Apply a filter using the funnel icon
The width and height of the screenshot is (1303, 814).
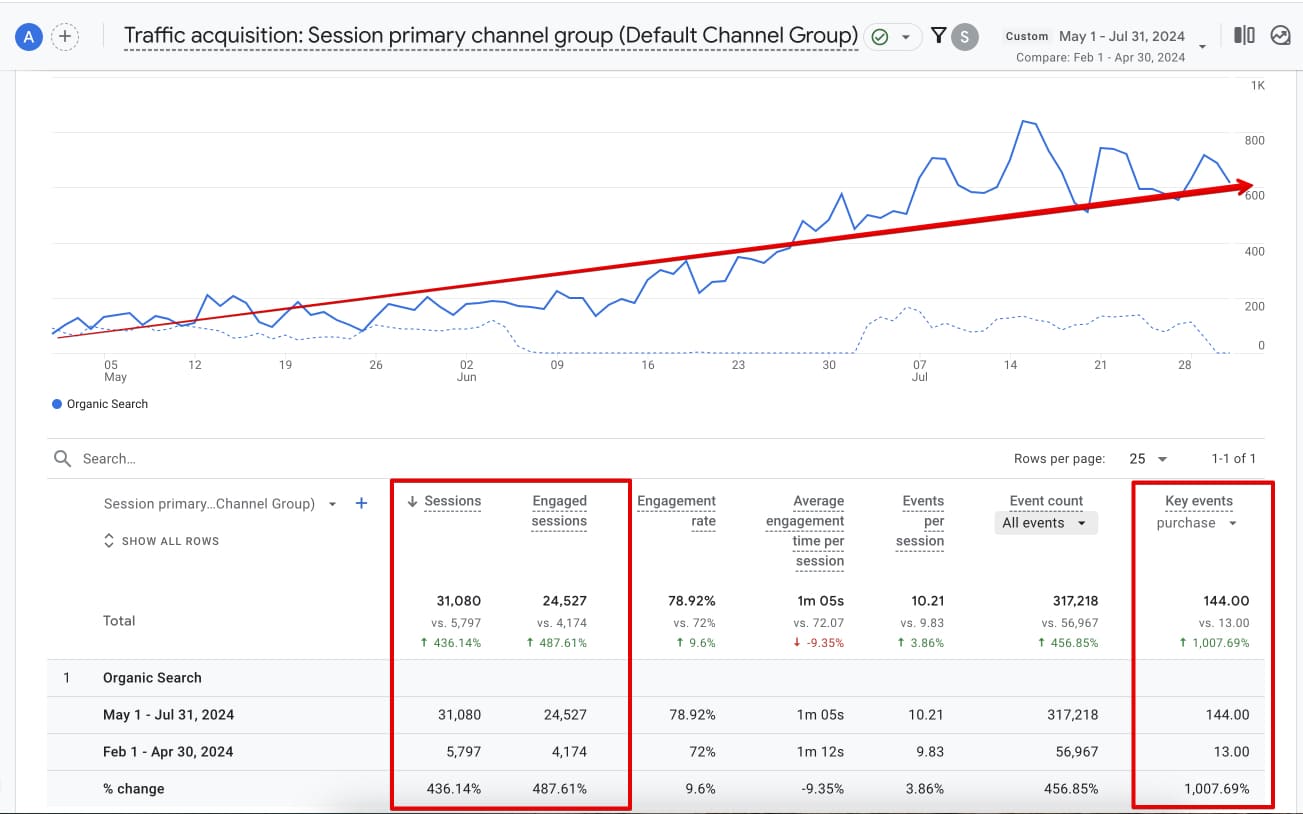pos(937,34)
